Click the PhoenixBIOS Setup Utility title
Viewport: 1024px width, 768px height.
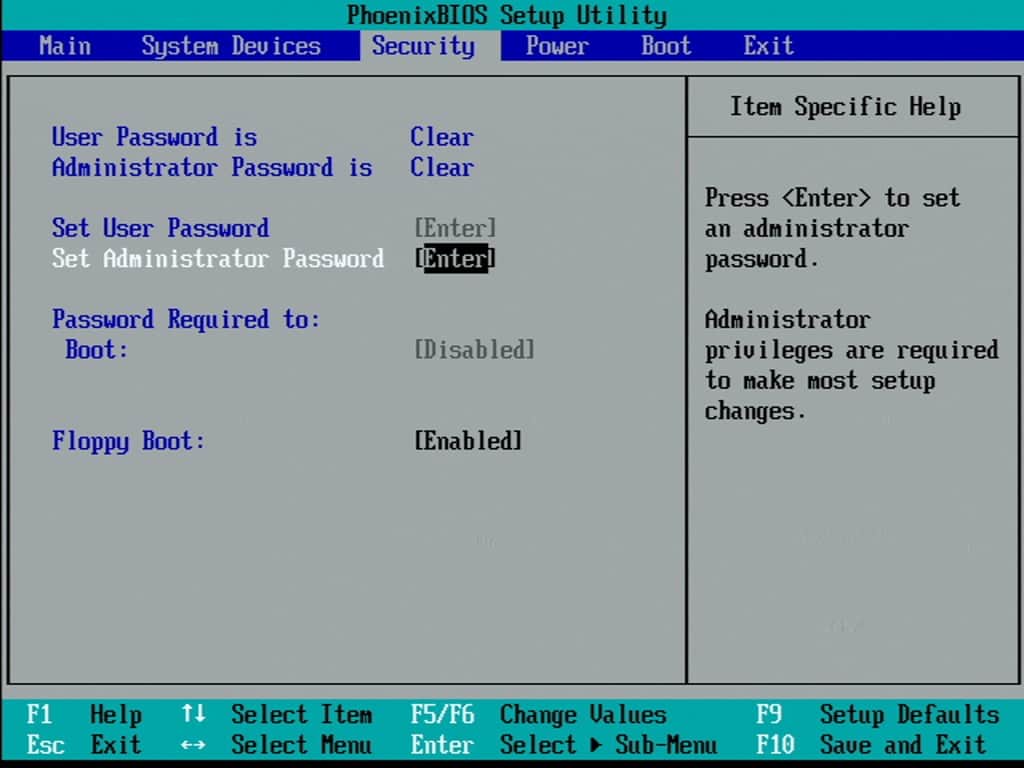[507, 16]
